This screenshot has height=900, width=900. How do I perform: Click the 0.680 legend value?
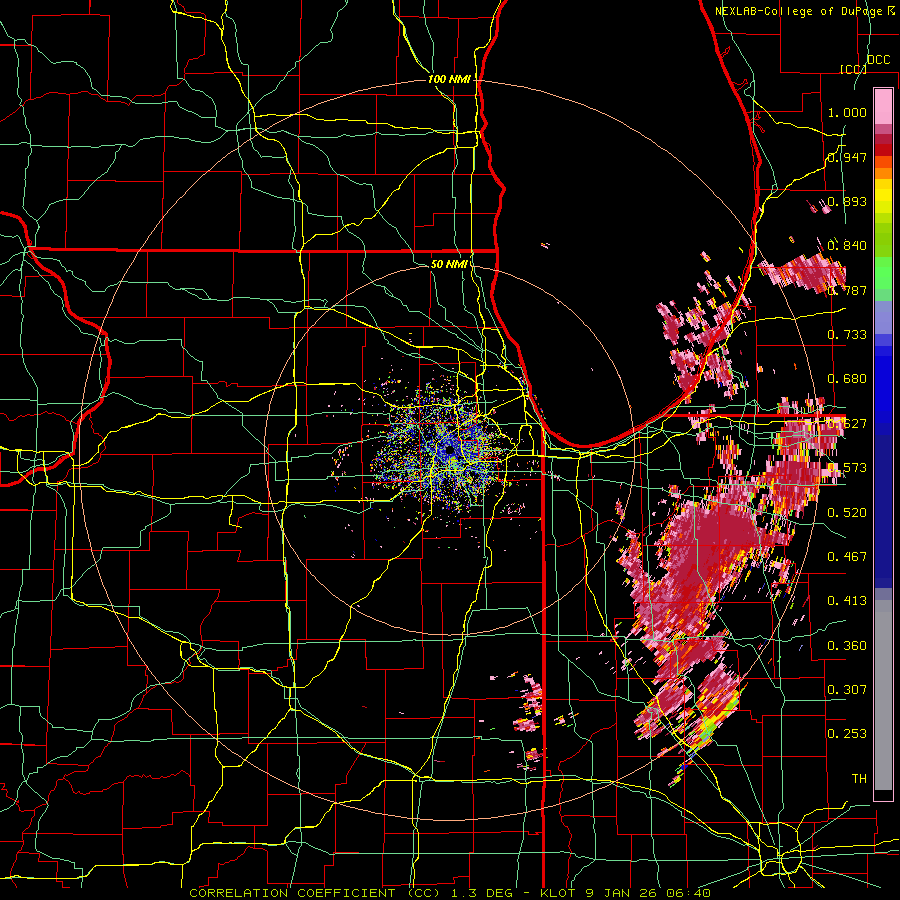tap(847, 379)
